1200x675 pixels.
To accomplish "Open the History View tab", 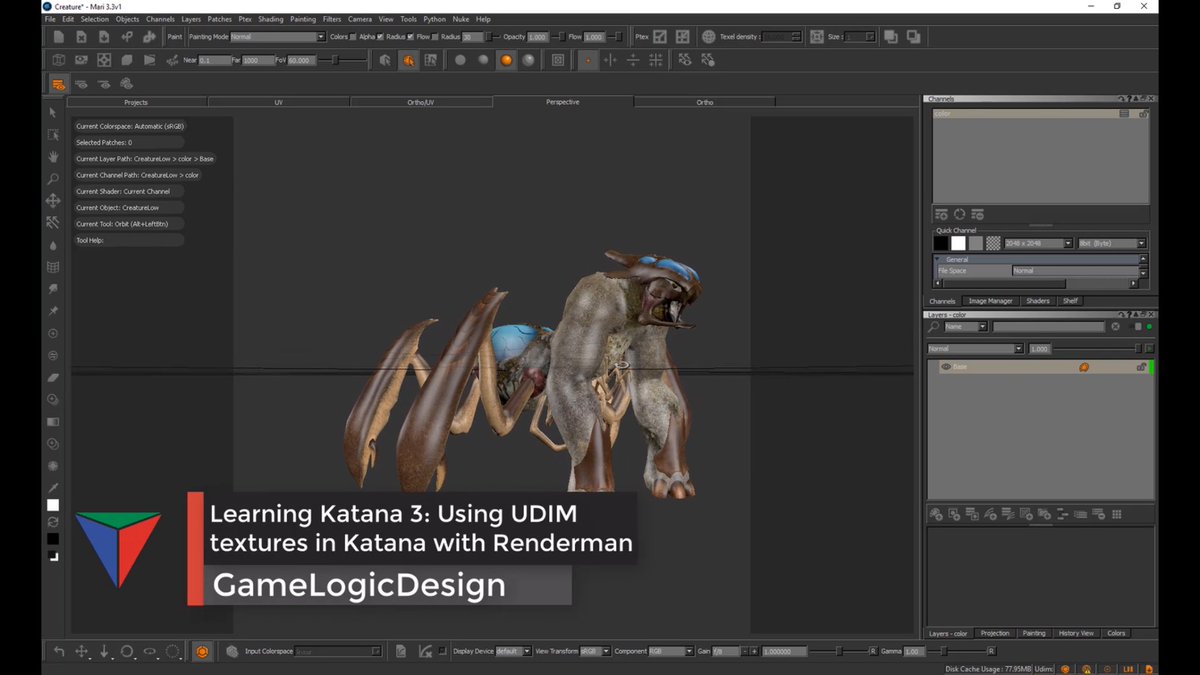I will 1076,633.
